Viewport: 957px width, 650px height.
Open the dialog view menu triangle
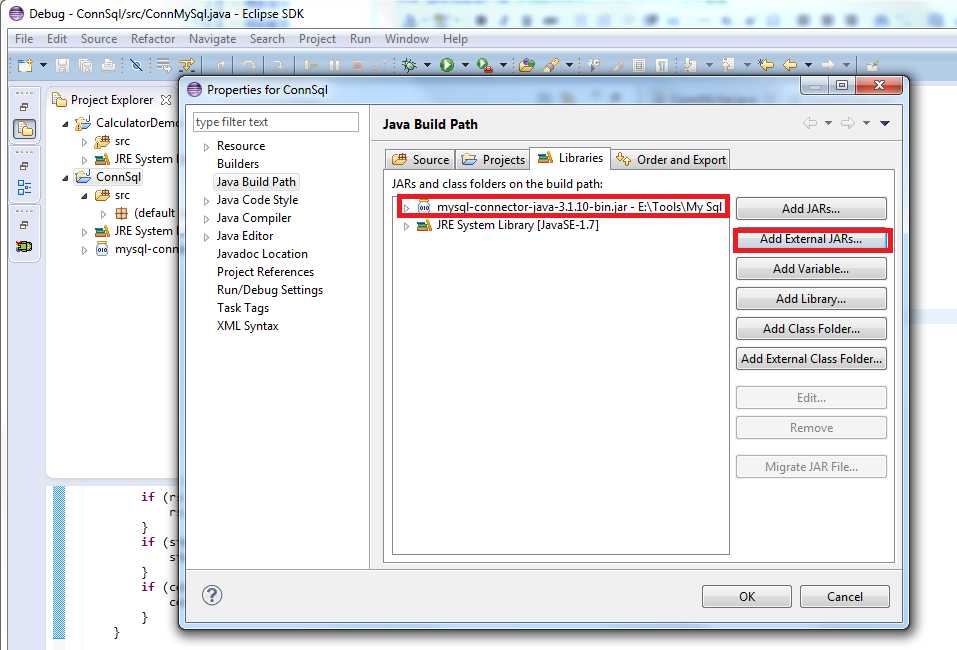pyautogui.click(x=884, y=123)
